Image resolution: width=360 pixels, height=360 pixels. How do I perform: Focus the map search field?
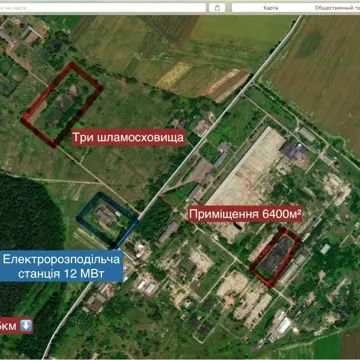click(x=103, y=8)
